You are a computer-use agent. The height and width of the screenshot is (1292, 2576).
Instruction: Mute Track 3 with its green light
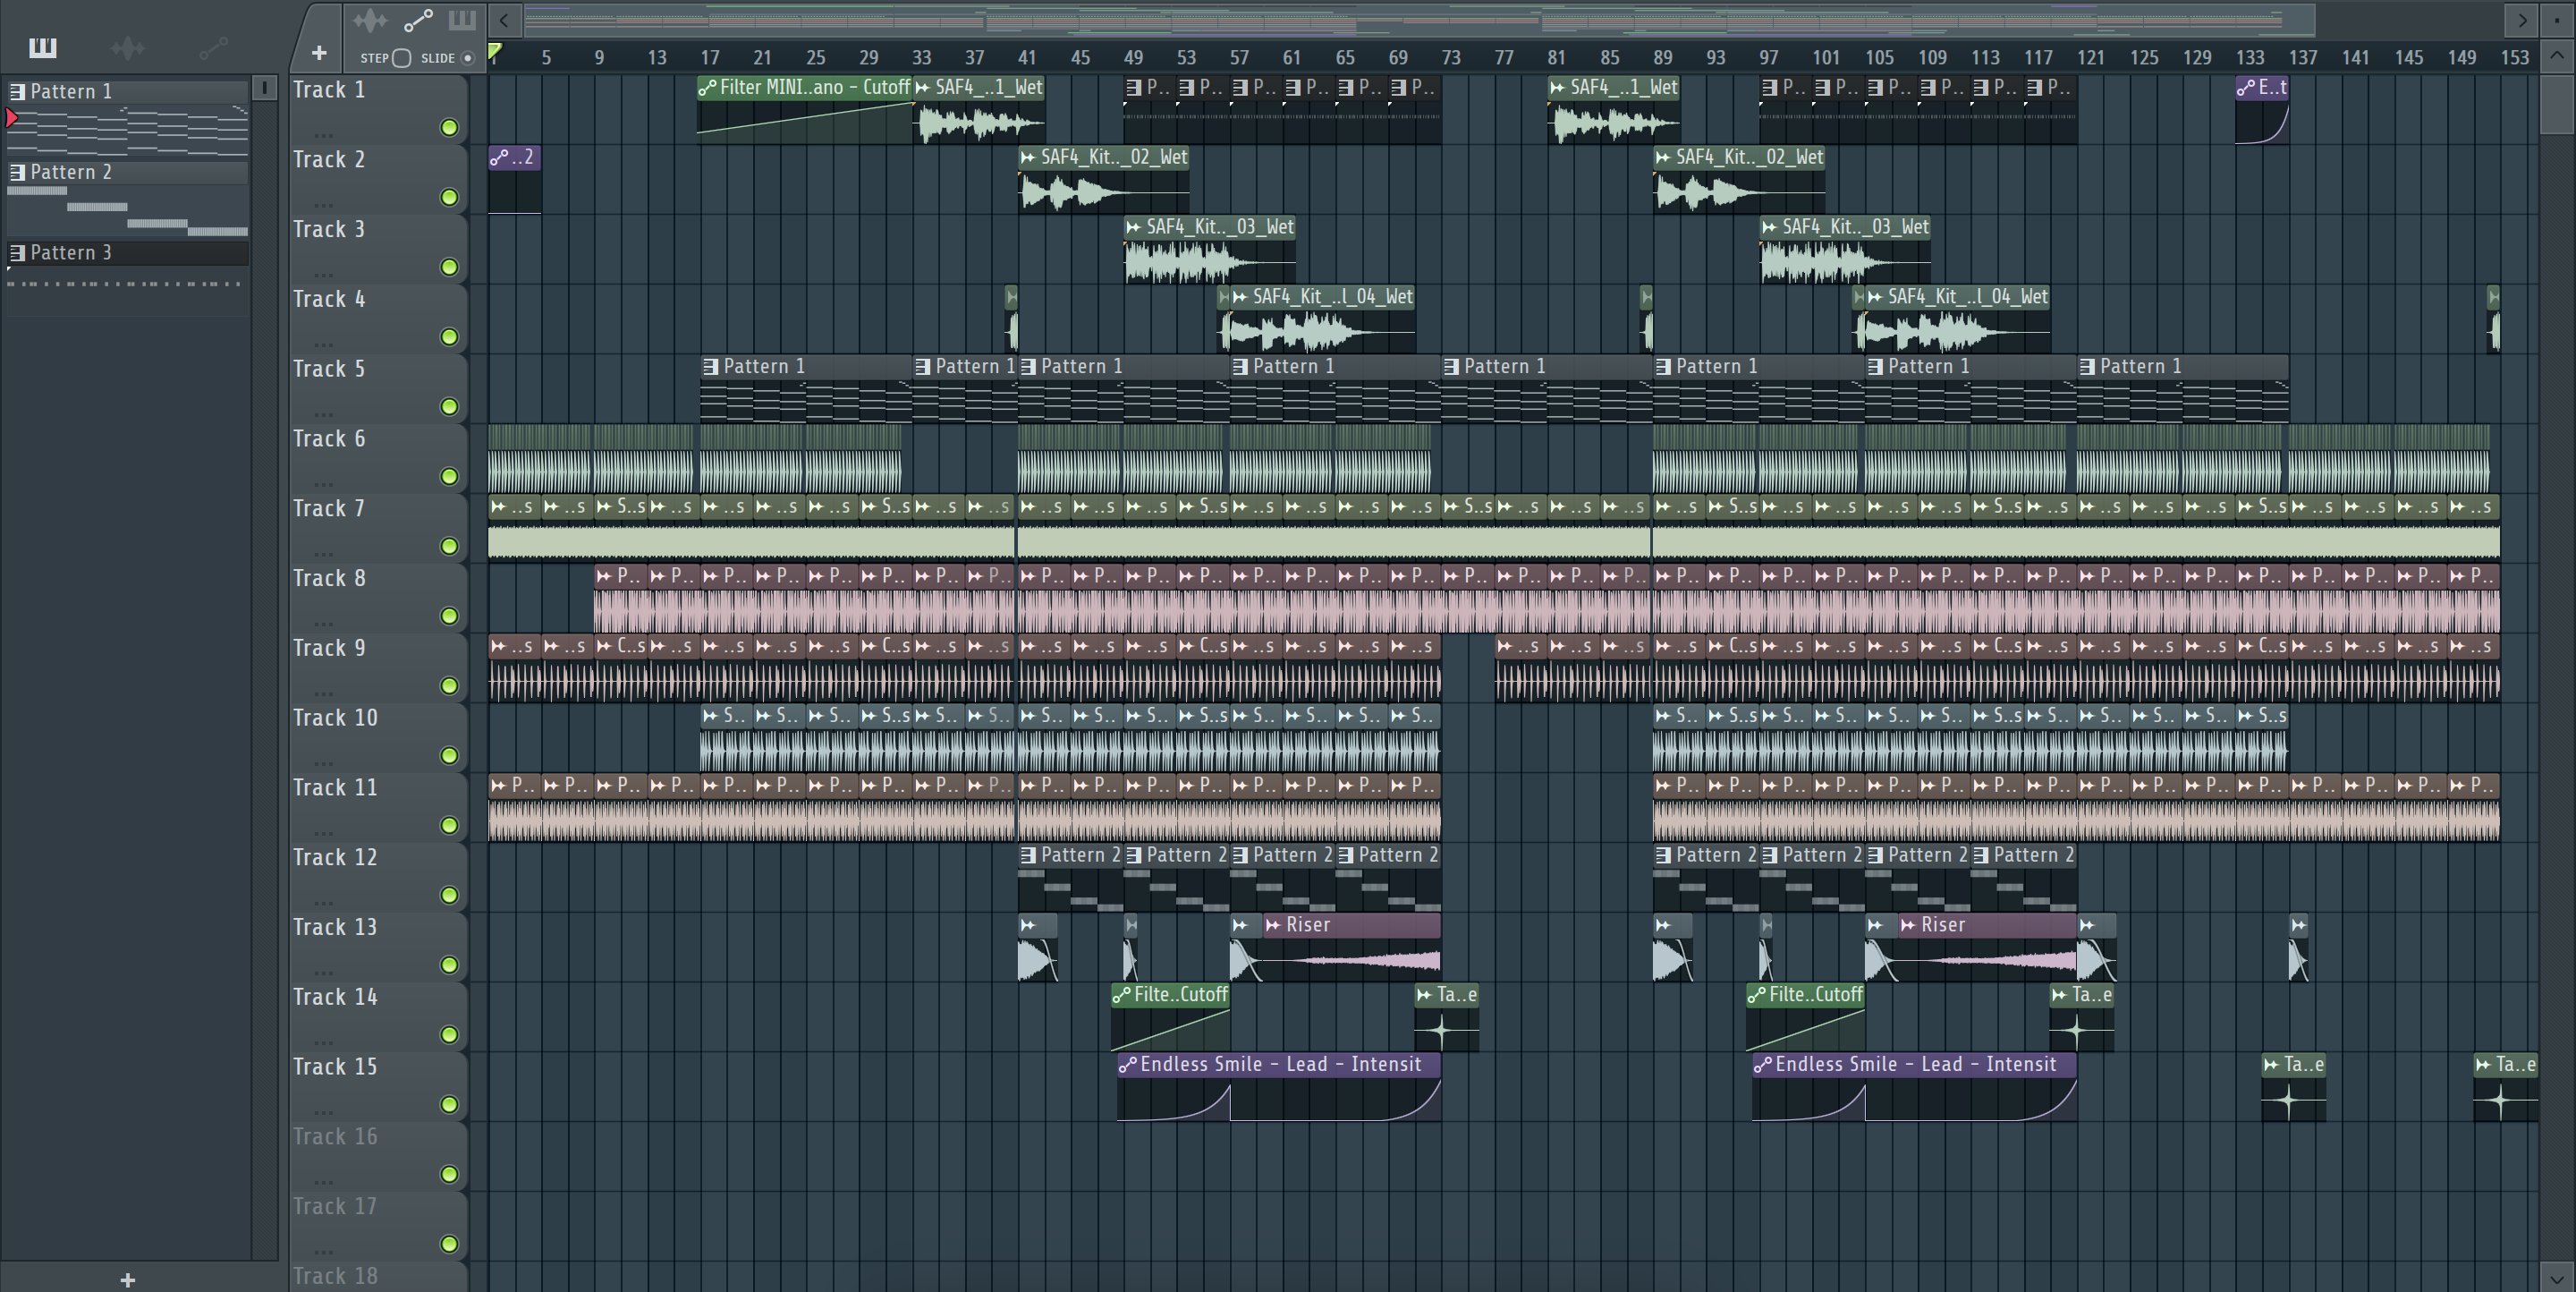point(449,267)
